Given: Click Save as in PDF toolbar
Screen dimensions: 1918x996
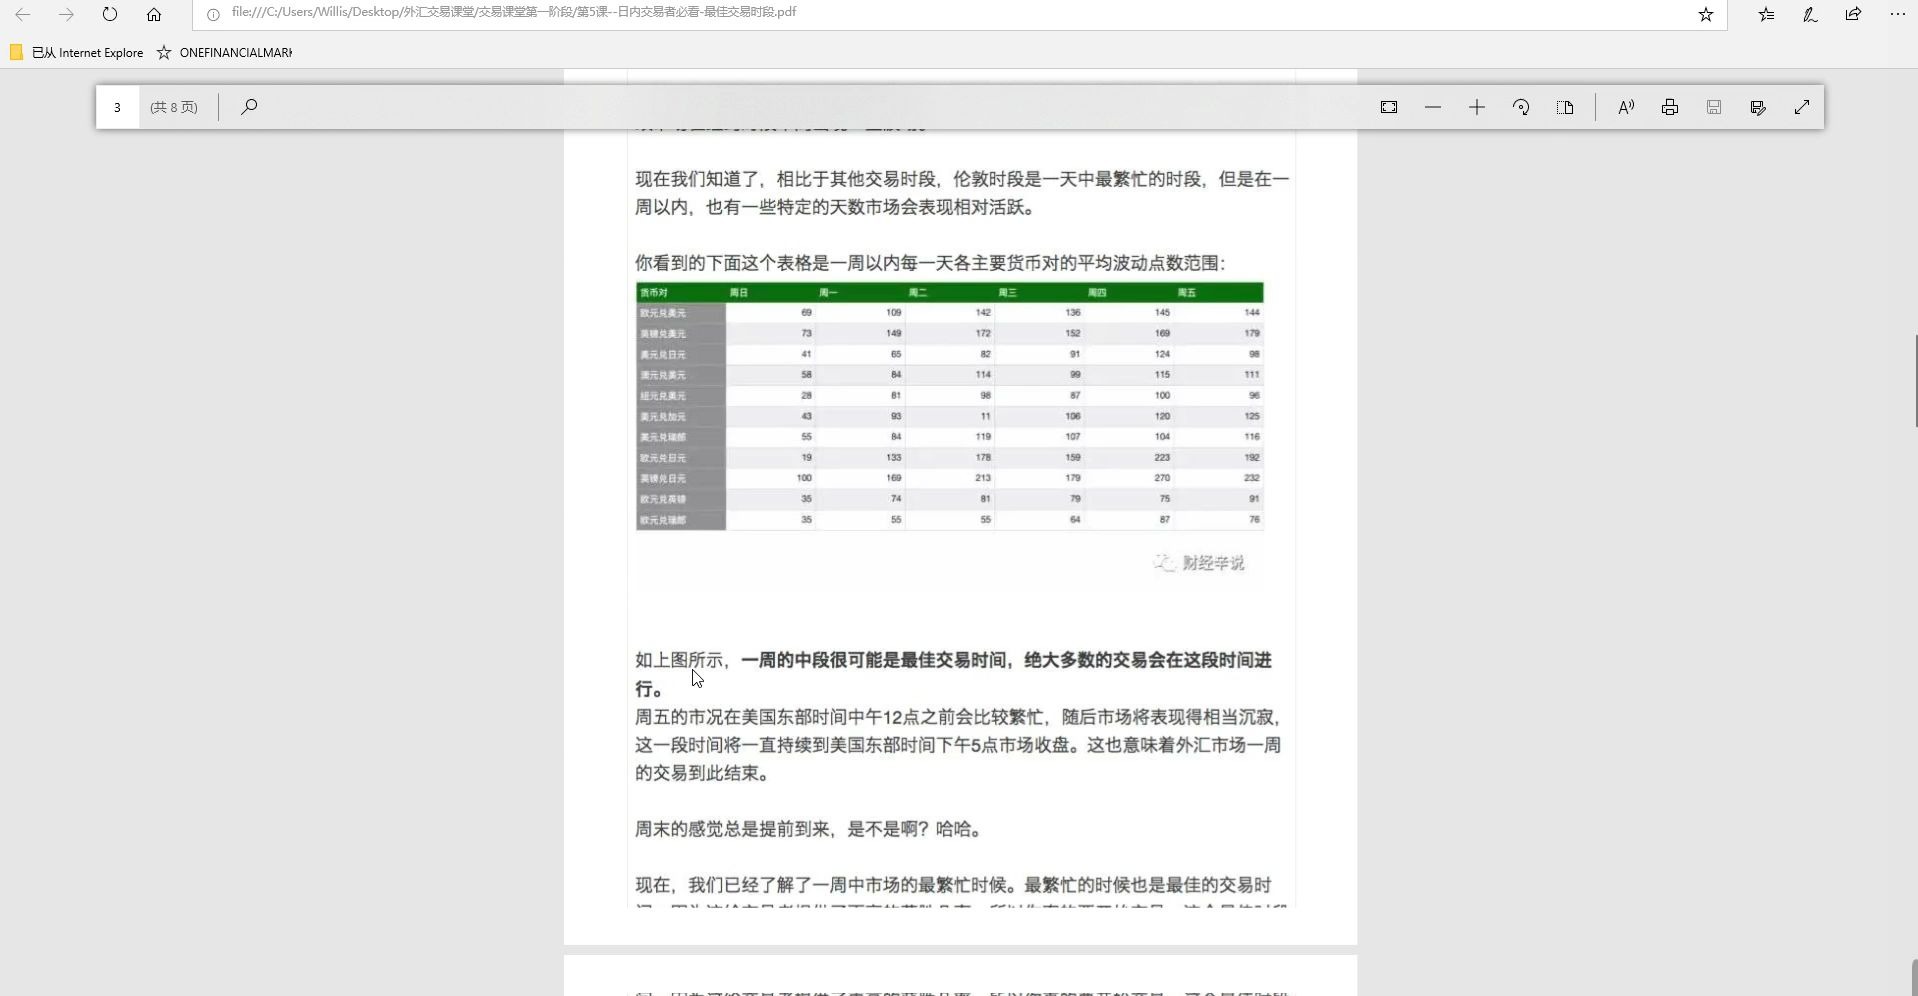Looking at the screenshot, I should coord(1758,107).
